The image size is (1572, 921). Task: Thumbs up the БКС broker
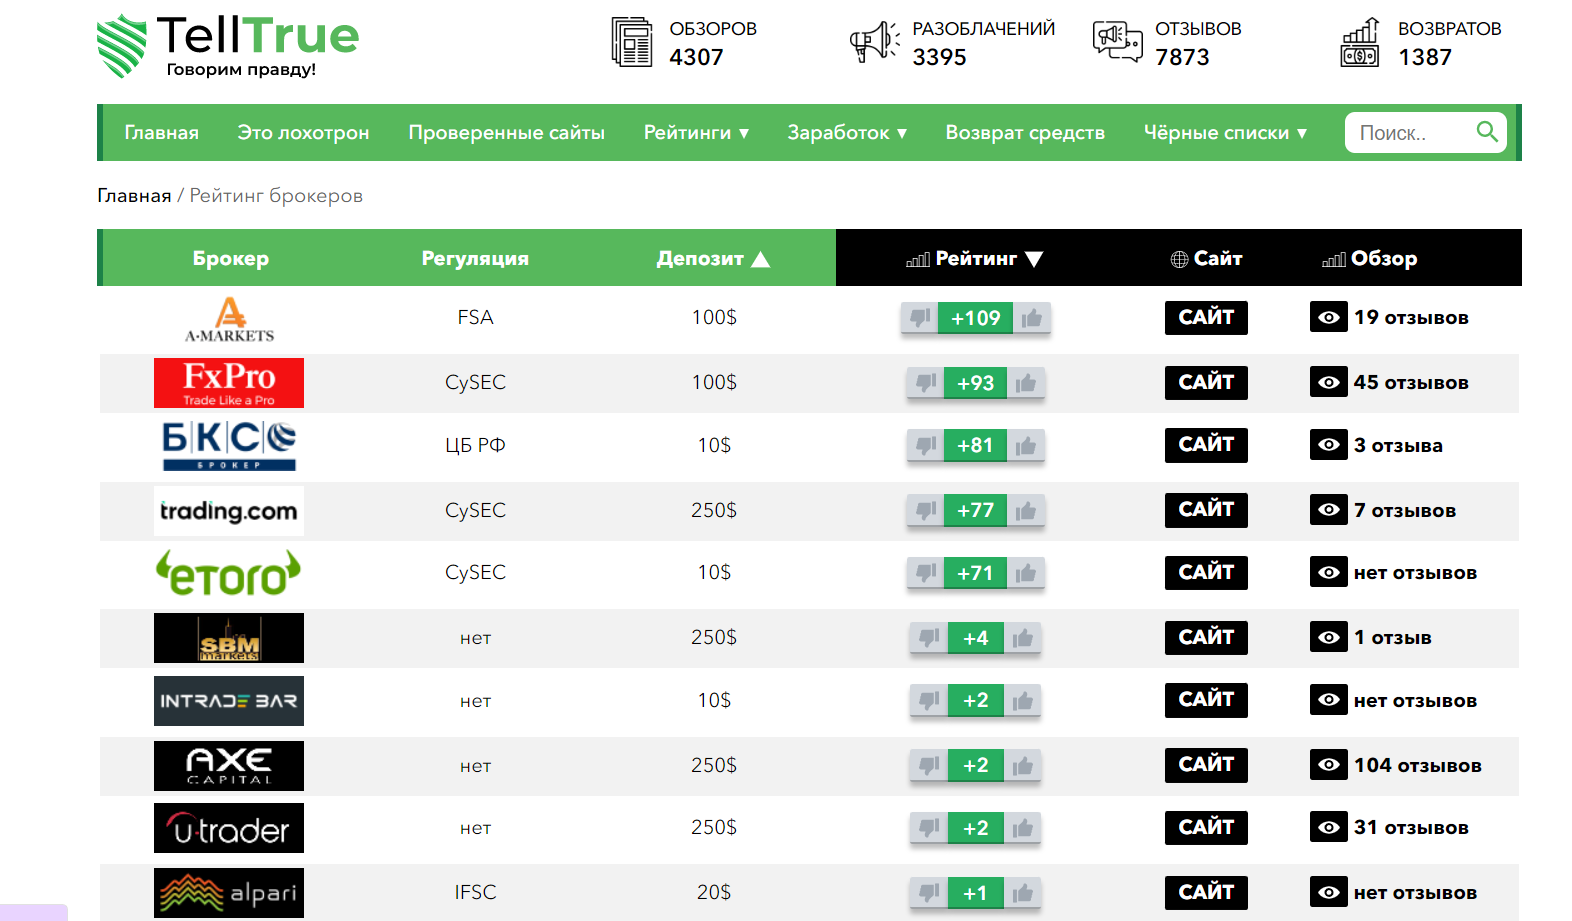pyautogui.click(x=1025, y=446)
